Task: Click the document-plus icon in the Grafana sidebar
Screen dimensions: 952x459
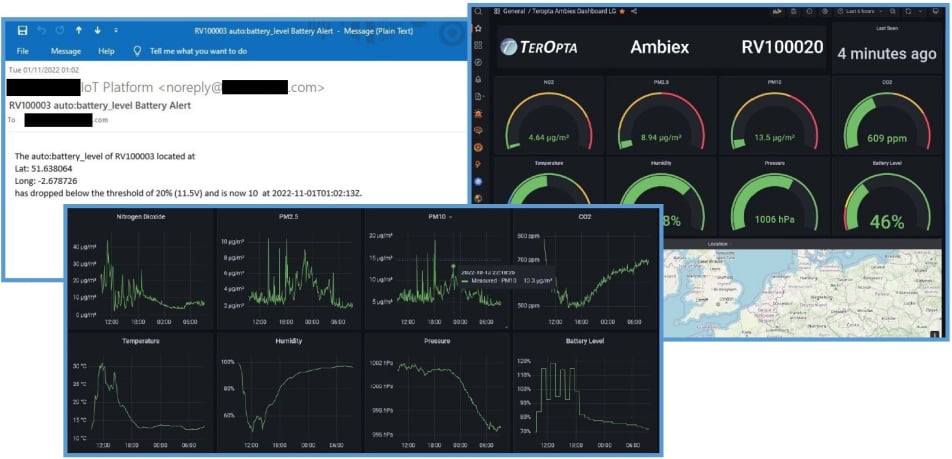Action: tap(478, 96)
